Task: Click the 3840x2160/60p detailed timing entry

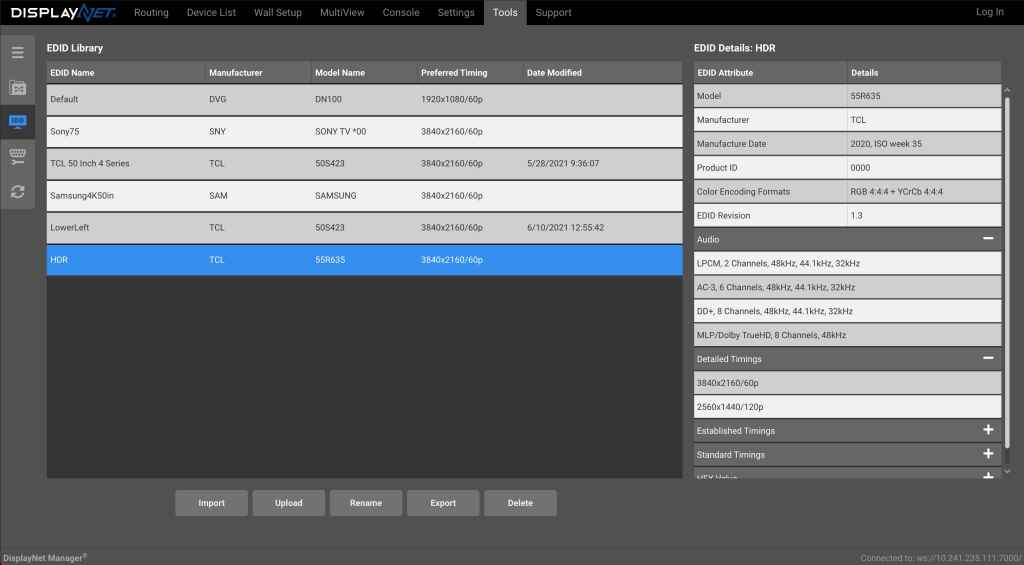Action: click(x=847, y=383)
